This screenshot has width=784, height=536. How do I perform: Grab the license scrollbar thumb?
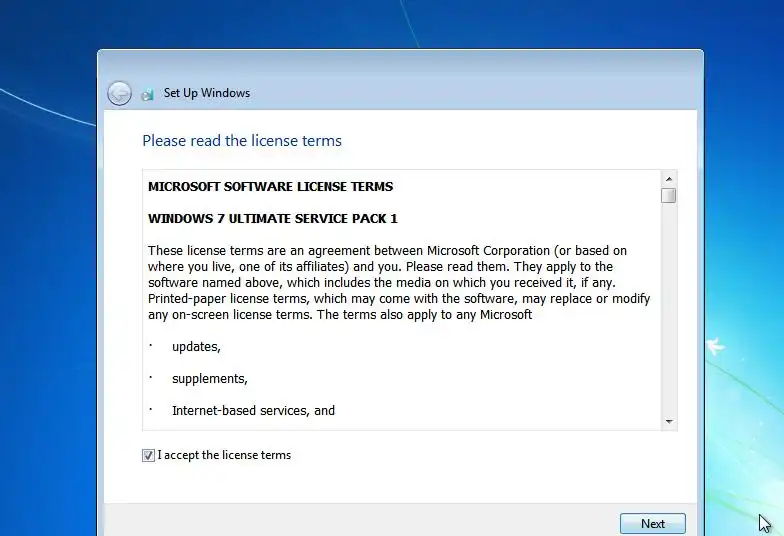668,196
